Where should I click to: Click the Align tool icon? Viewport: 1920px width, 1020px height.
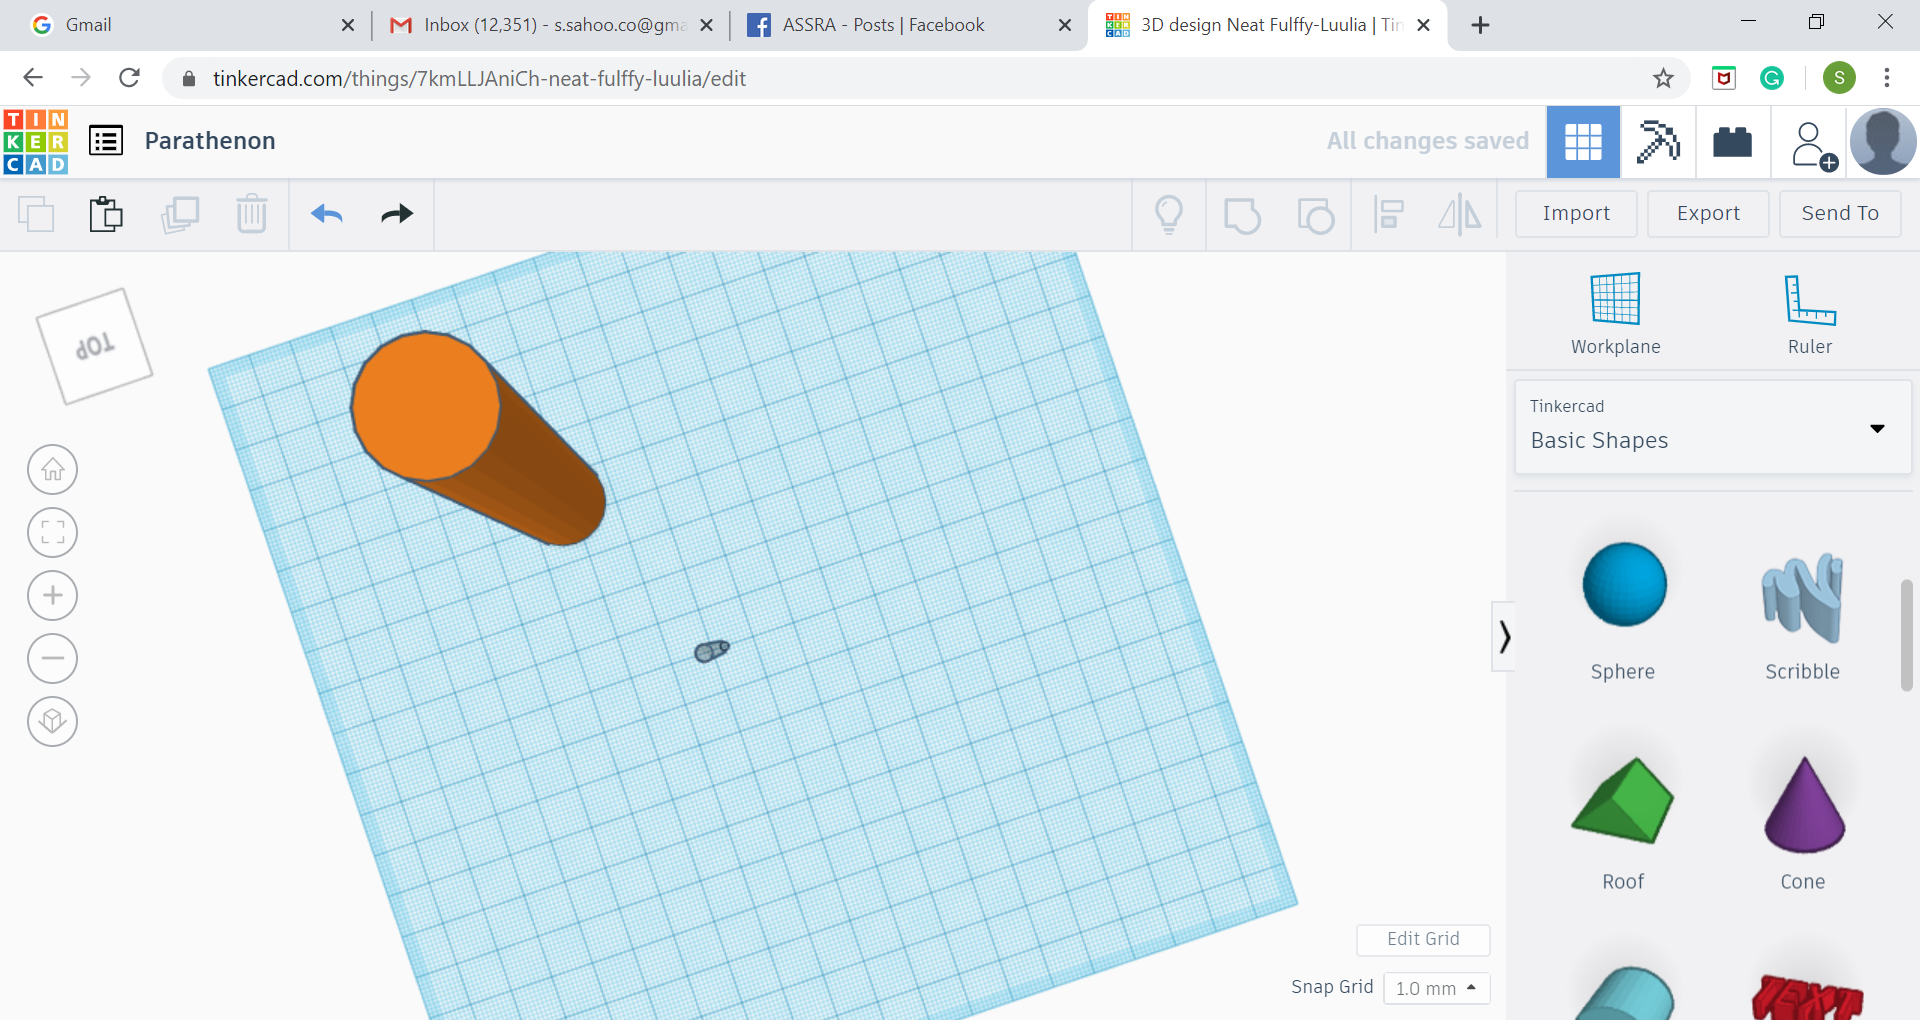click(1389, 215)
